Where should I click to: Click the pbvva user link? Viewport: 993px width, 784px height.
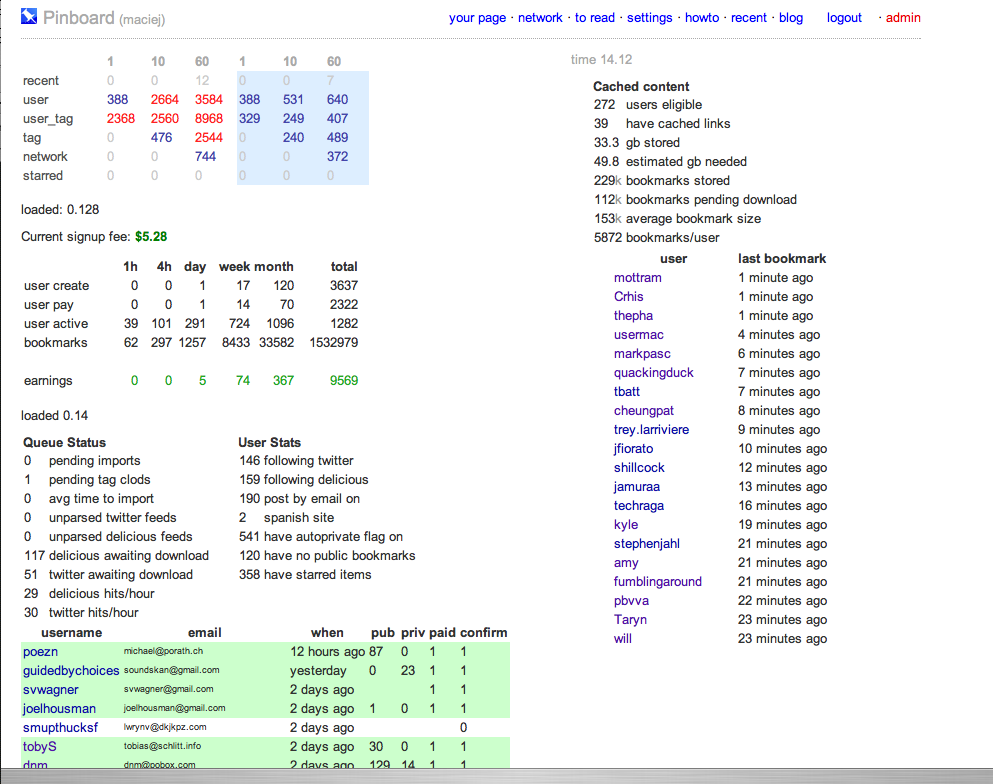[631, 600]
